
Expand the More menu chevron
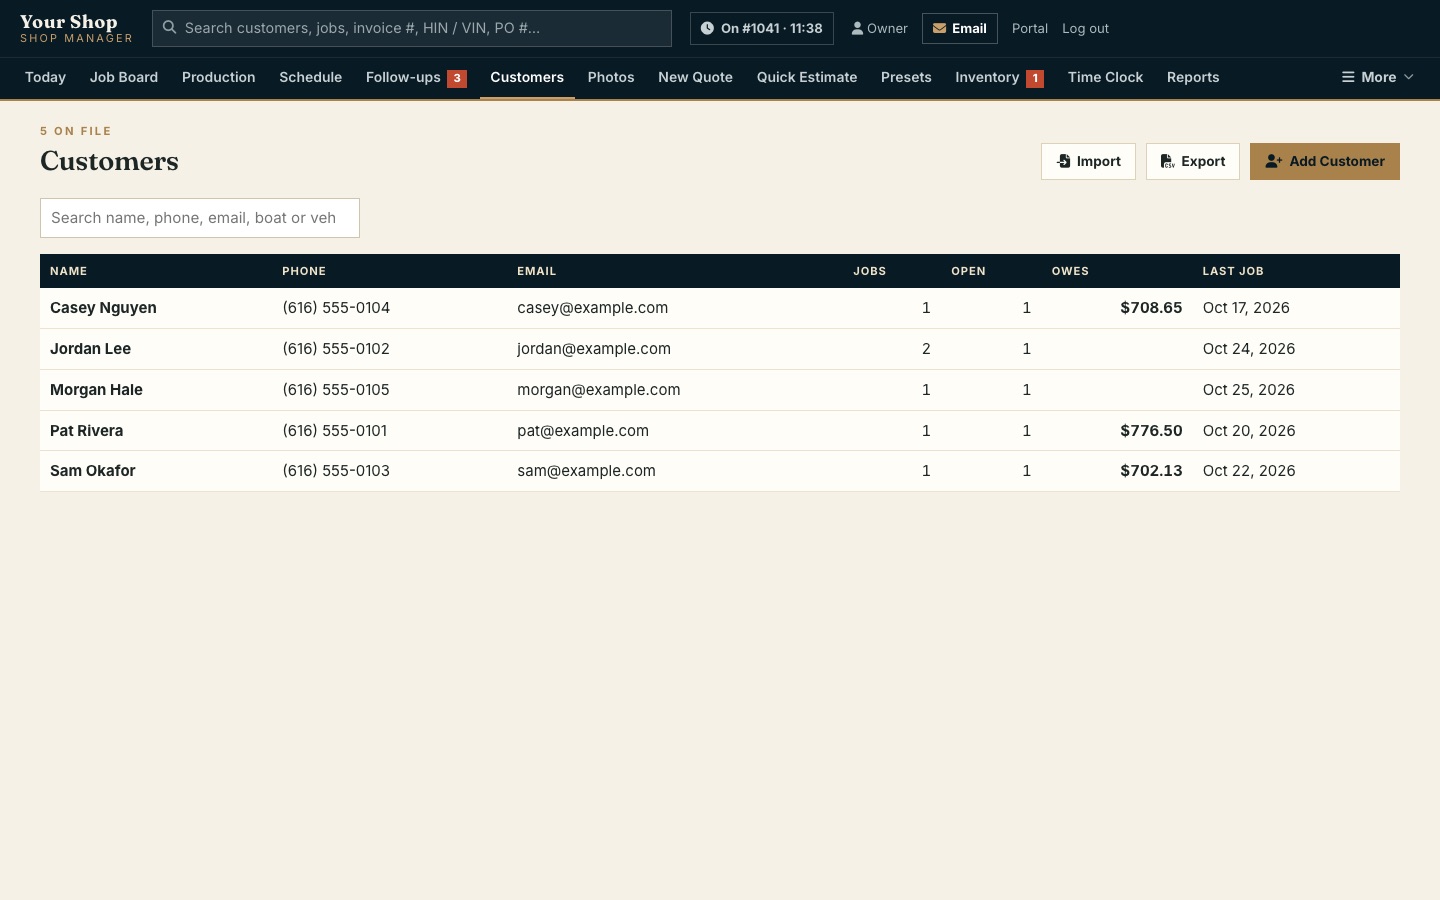pyautogui.click(x=1409, y=77)
